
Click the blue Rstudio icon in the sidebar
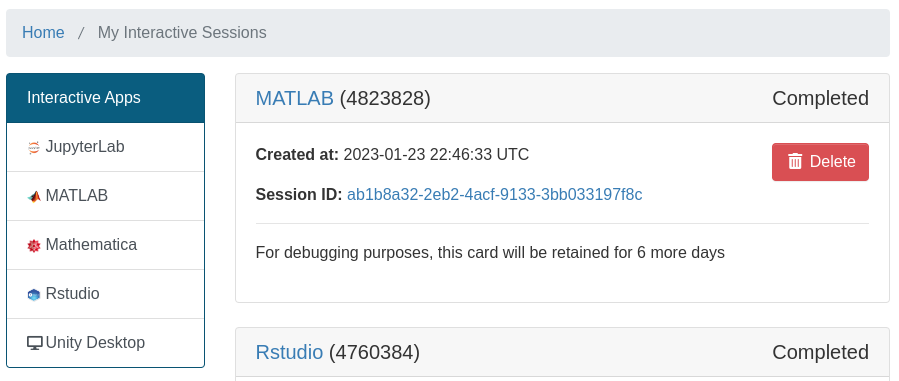[x=34, y=294]
